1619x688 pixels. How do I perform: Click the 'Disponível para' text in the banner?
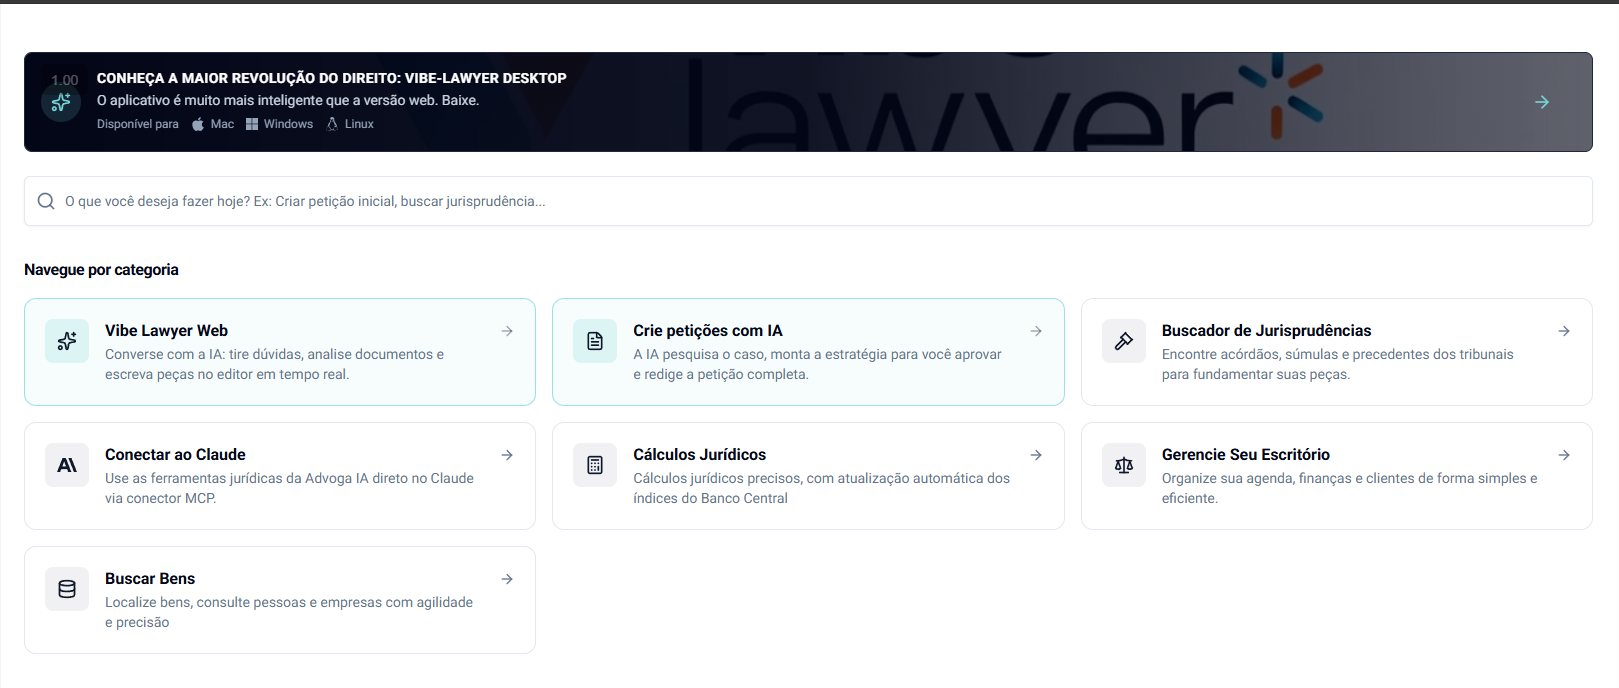[x=138, y=124]
